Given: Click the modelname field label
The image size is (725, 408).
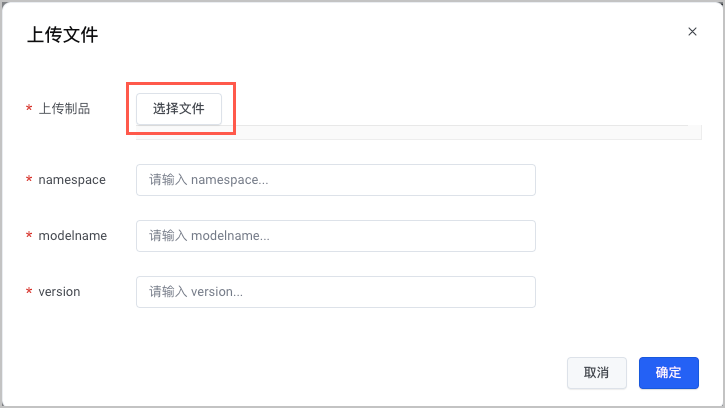Looking at the screenshot, I should pyautogui.click(x=73, y=236).
